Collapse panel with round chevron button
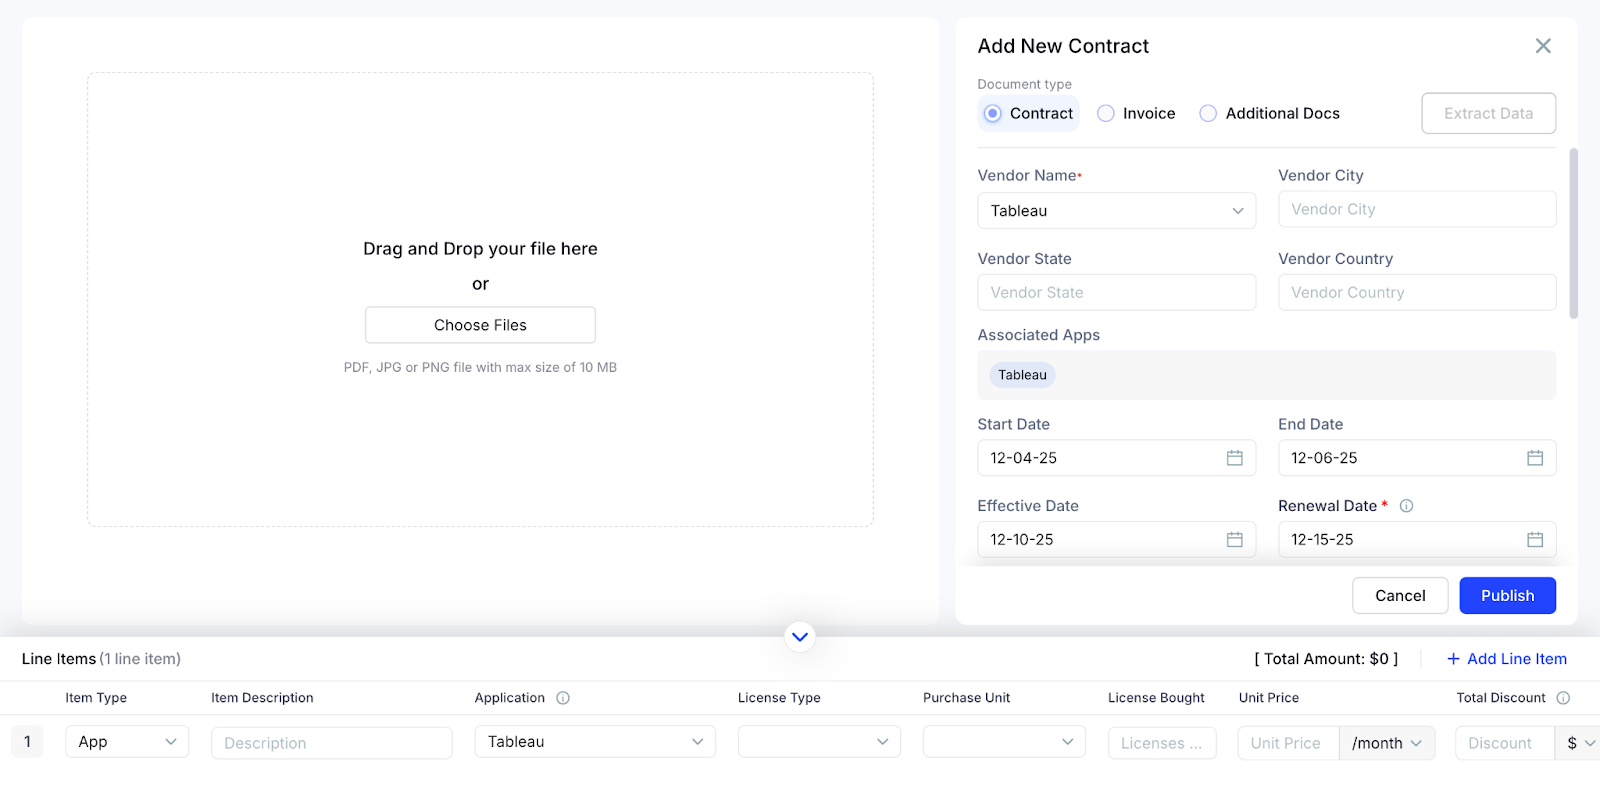 click(x=800, y=636)
